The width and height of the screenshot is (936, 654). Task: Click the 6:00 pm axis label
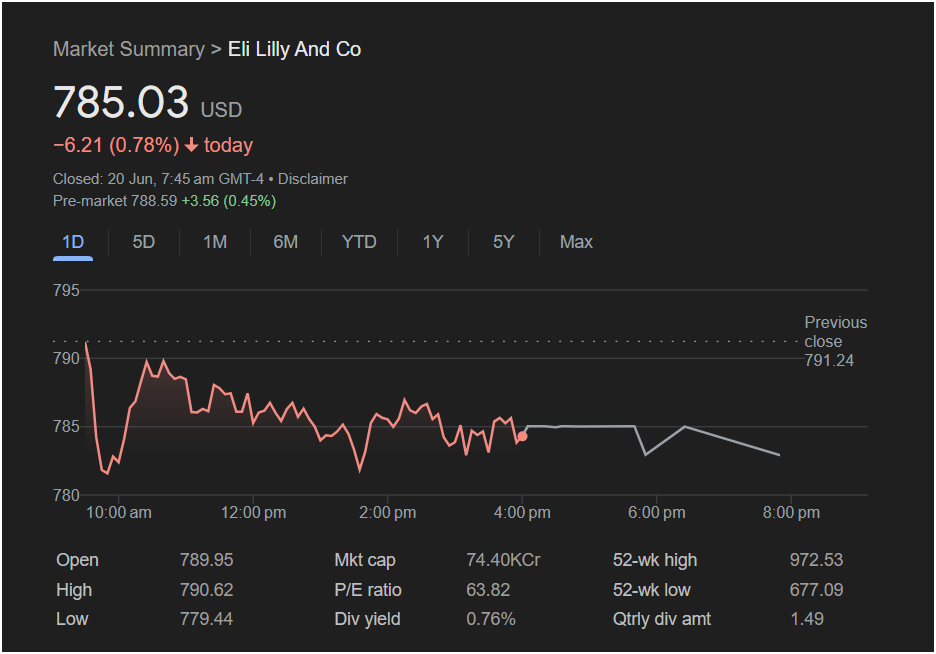(x=657, y=513)
